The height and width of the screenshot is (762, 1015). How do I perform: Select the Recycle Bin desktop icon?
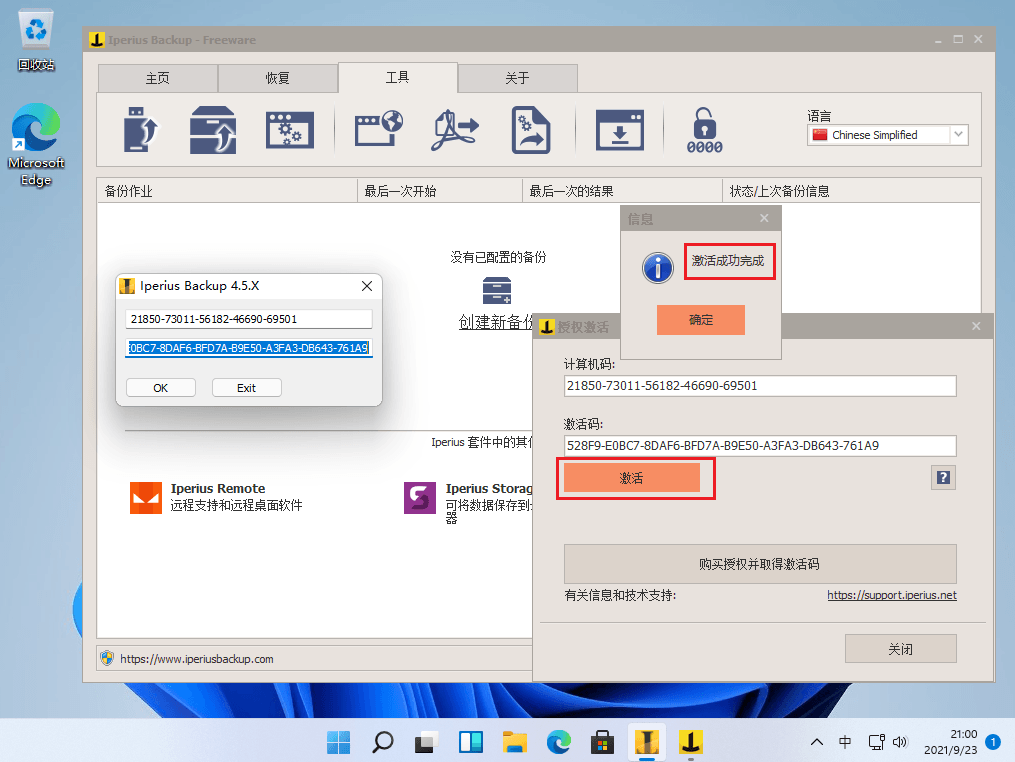[36, 40]
